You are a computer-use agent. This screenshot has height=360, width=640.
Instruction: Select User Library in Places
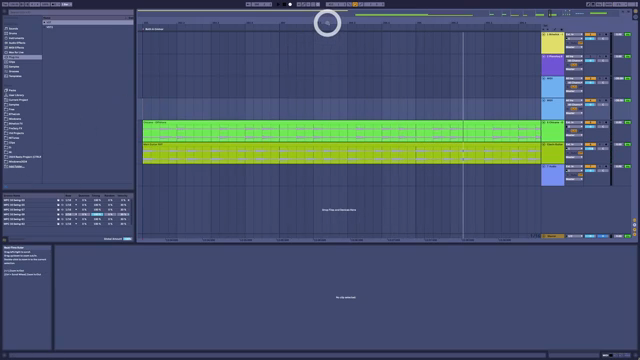[16, 95]
